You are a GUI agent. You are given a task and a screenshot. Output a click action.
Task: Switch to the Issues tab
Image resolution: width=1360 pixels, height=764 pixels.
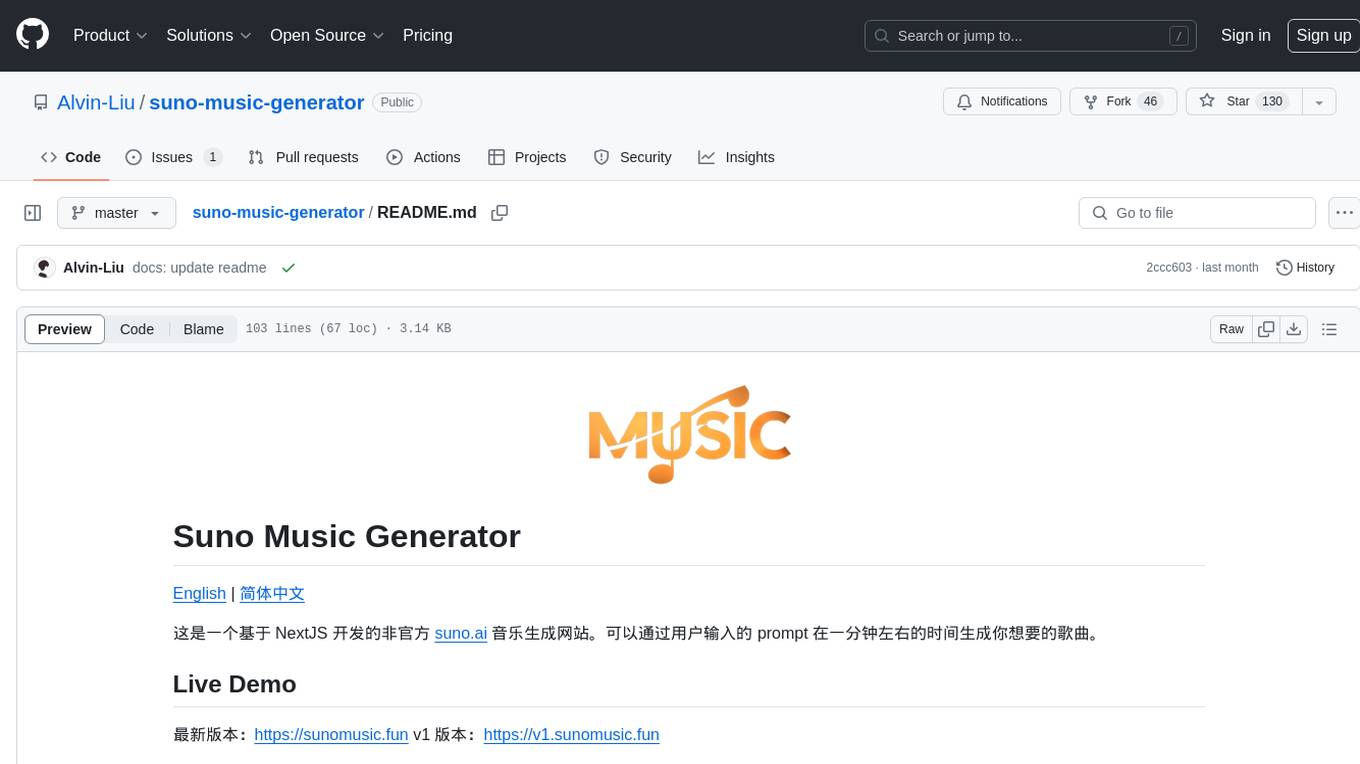point(173,157)
